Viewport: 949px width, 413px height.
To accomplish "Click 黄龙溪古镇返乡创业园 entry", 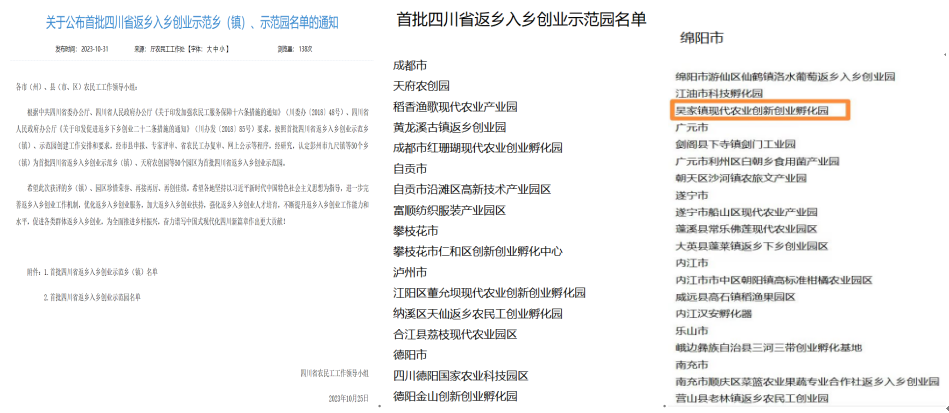I will 449,128.
